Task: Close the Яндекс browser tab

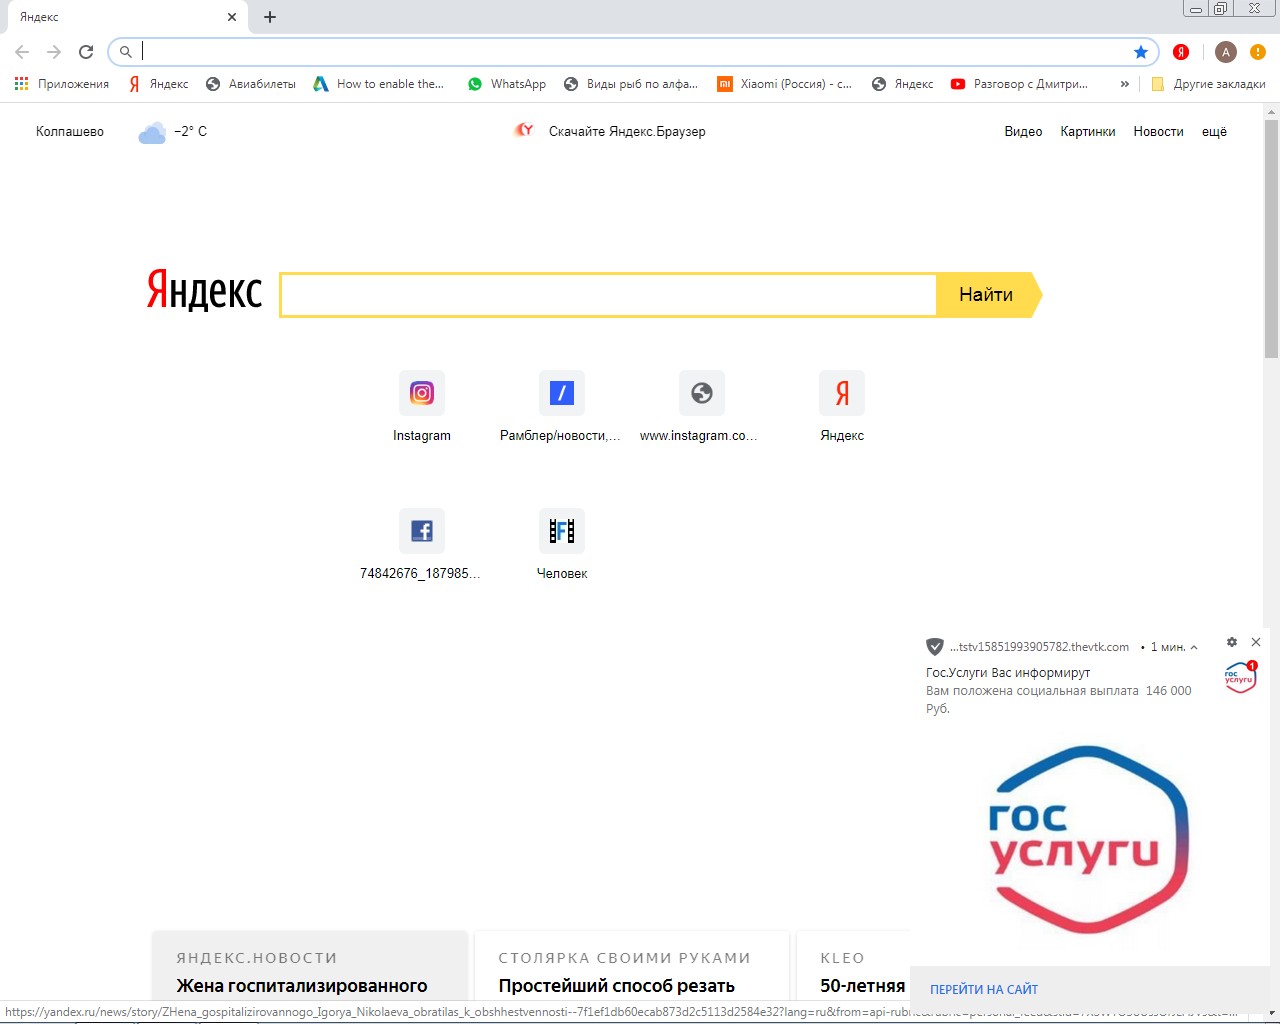Action: [232, 17]
